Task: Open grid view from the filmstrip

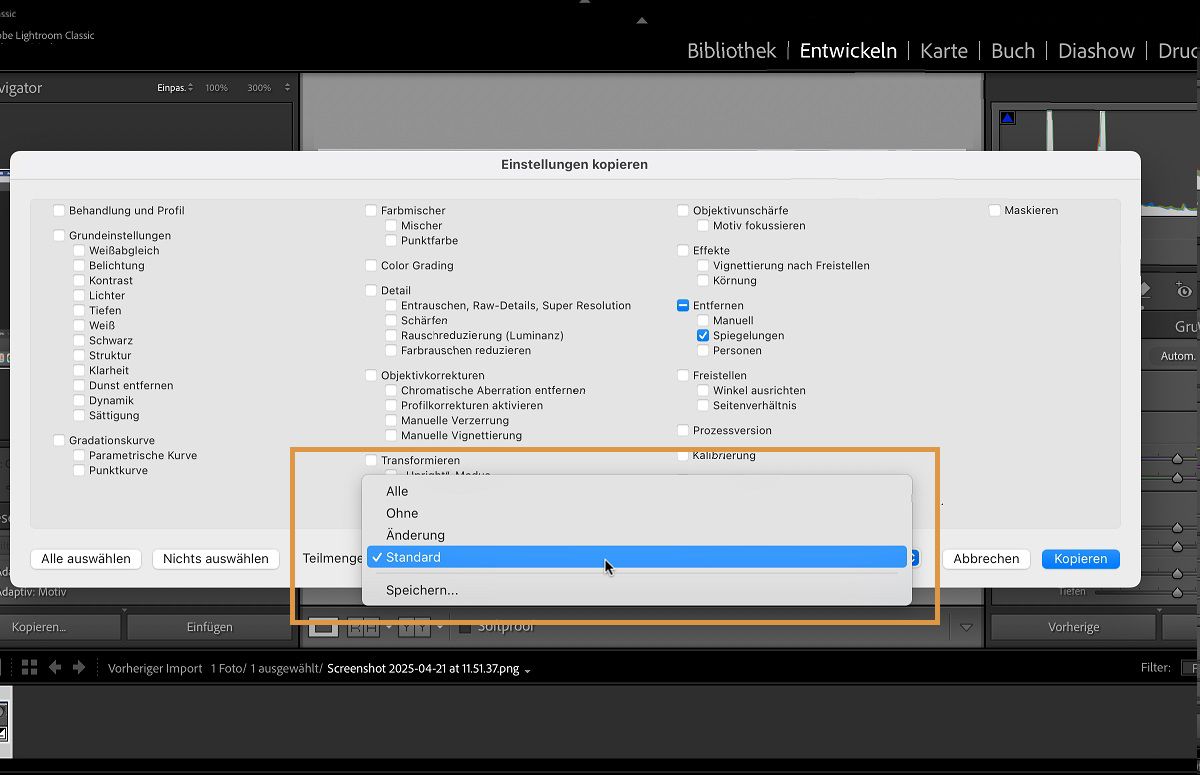Action: coord(31,667)
